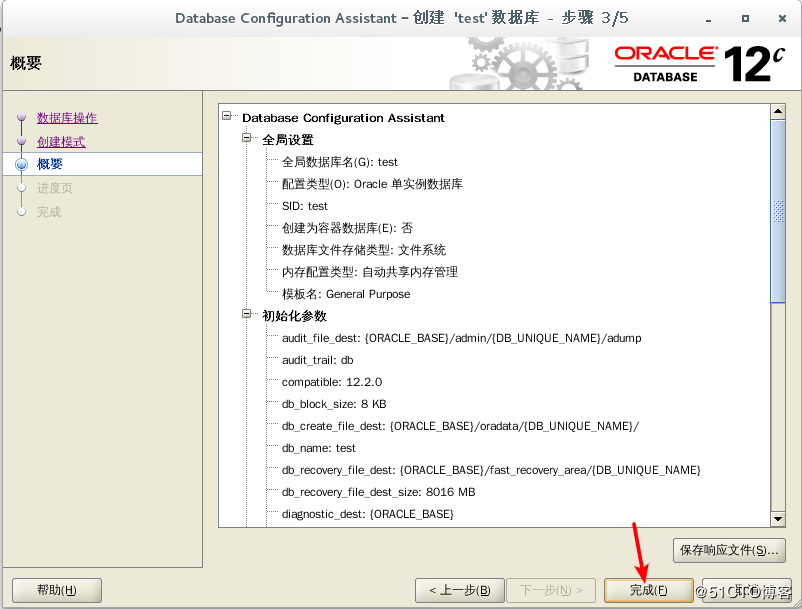Close the Database Configuration Assistant window

coord(782,18)
